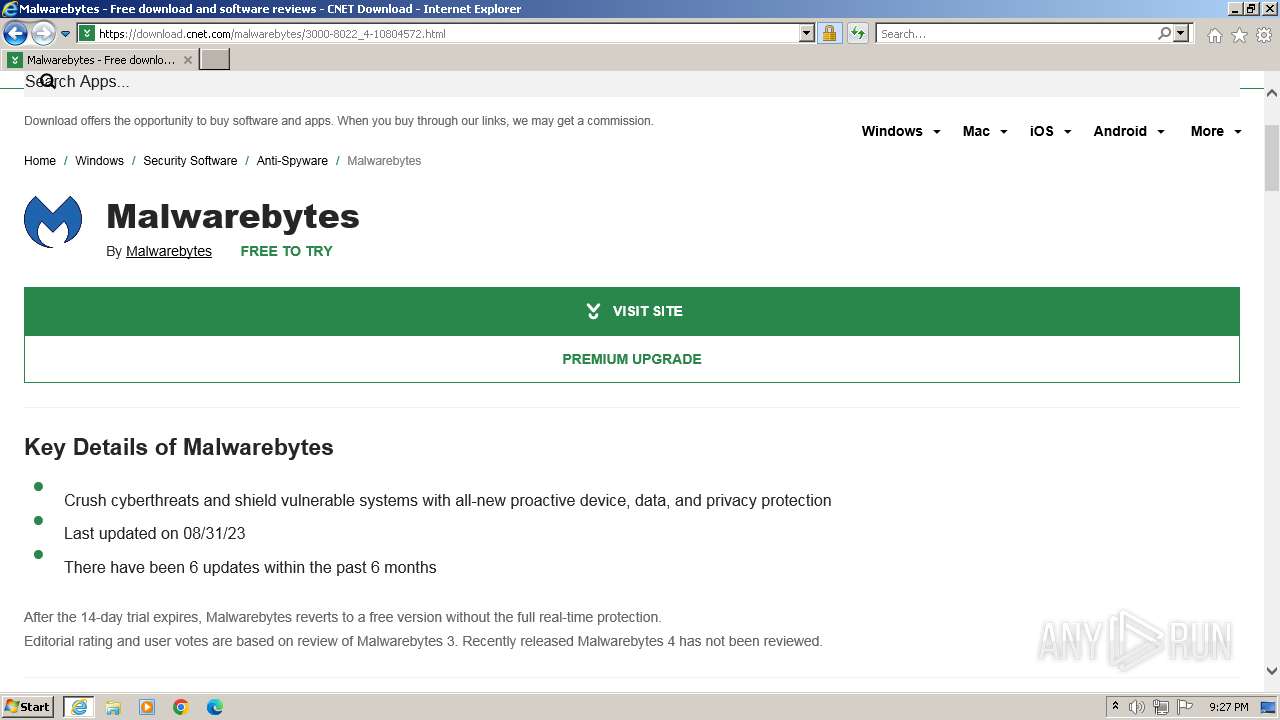Click the volume speaker tray icon

[x=1137, y=707]
